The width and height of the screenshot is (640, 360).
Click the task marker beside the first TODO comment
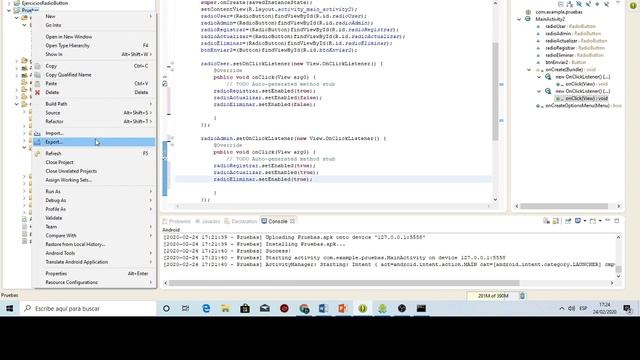coord(164,84)
